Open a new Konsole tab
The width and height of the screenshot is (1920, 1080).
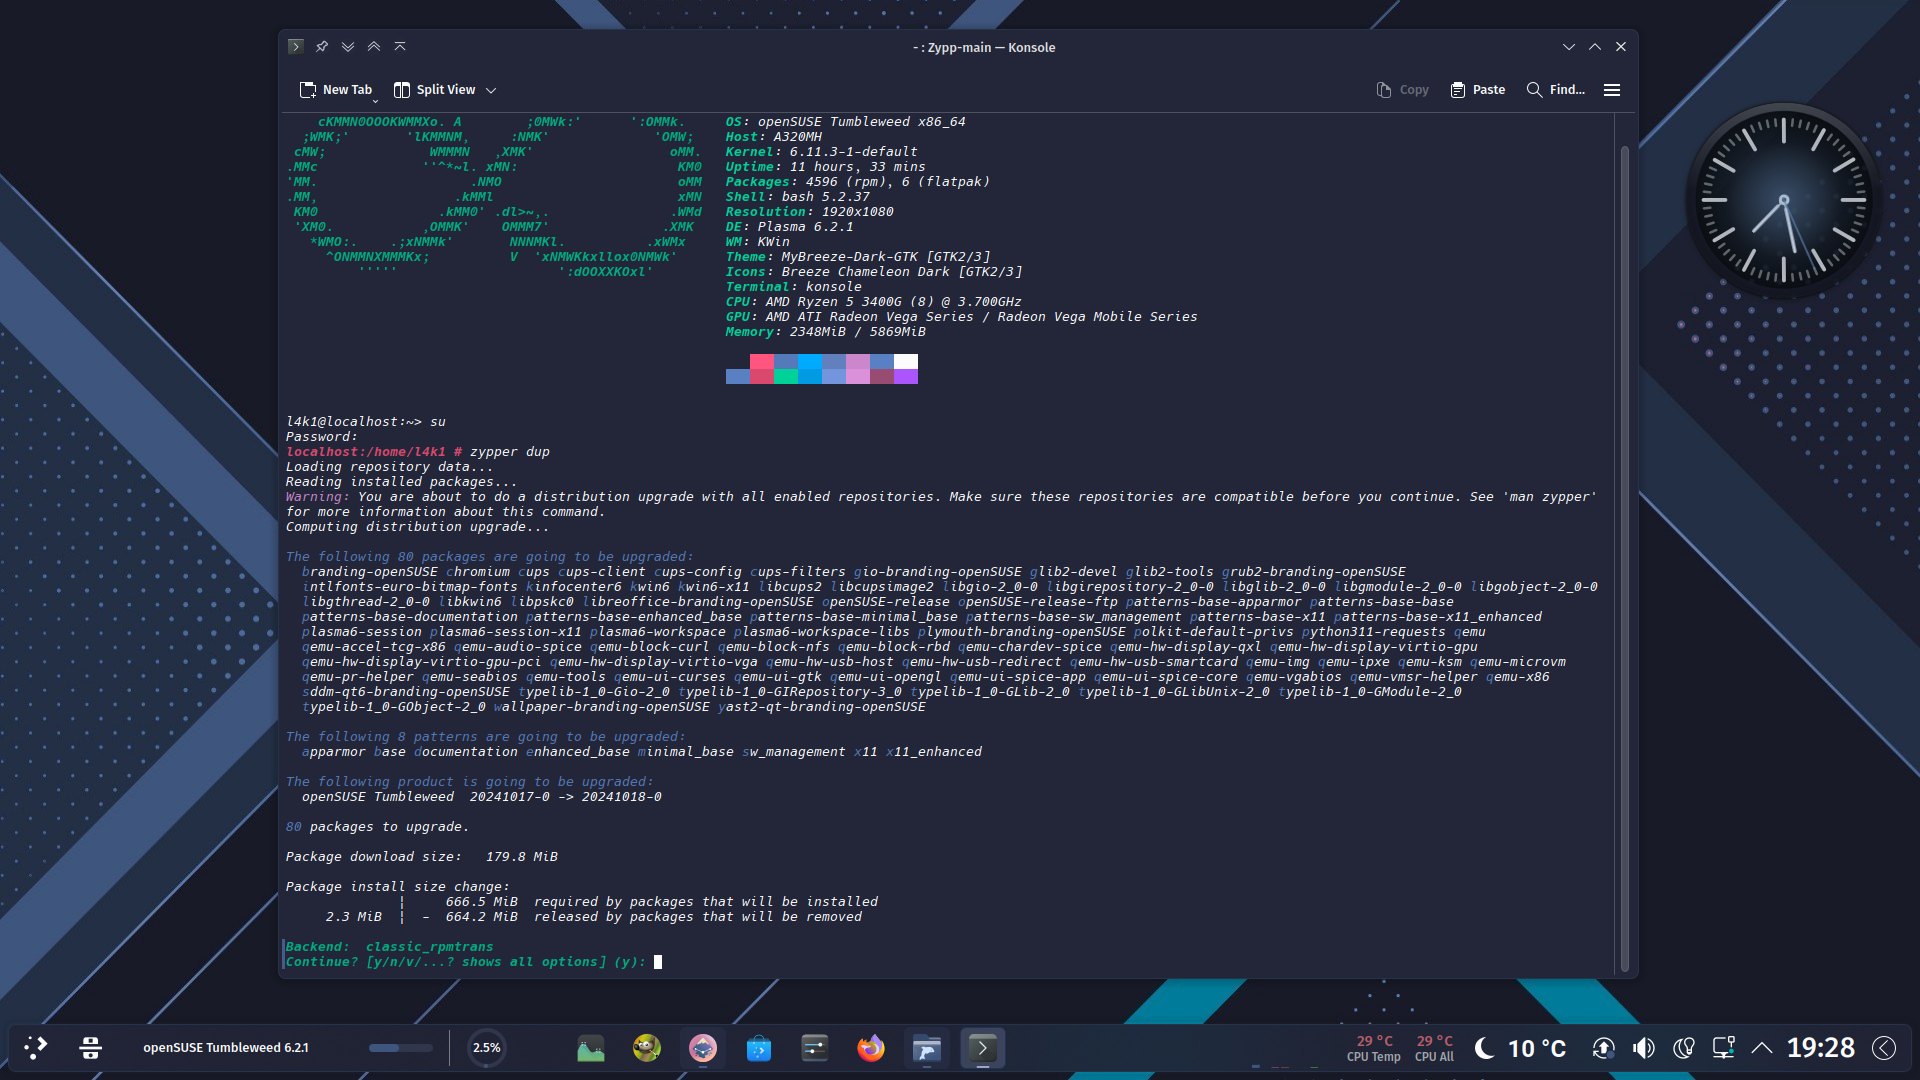[x=335, y=90]
